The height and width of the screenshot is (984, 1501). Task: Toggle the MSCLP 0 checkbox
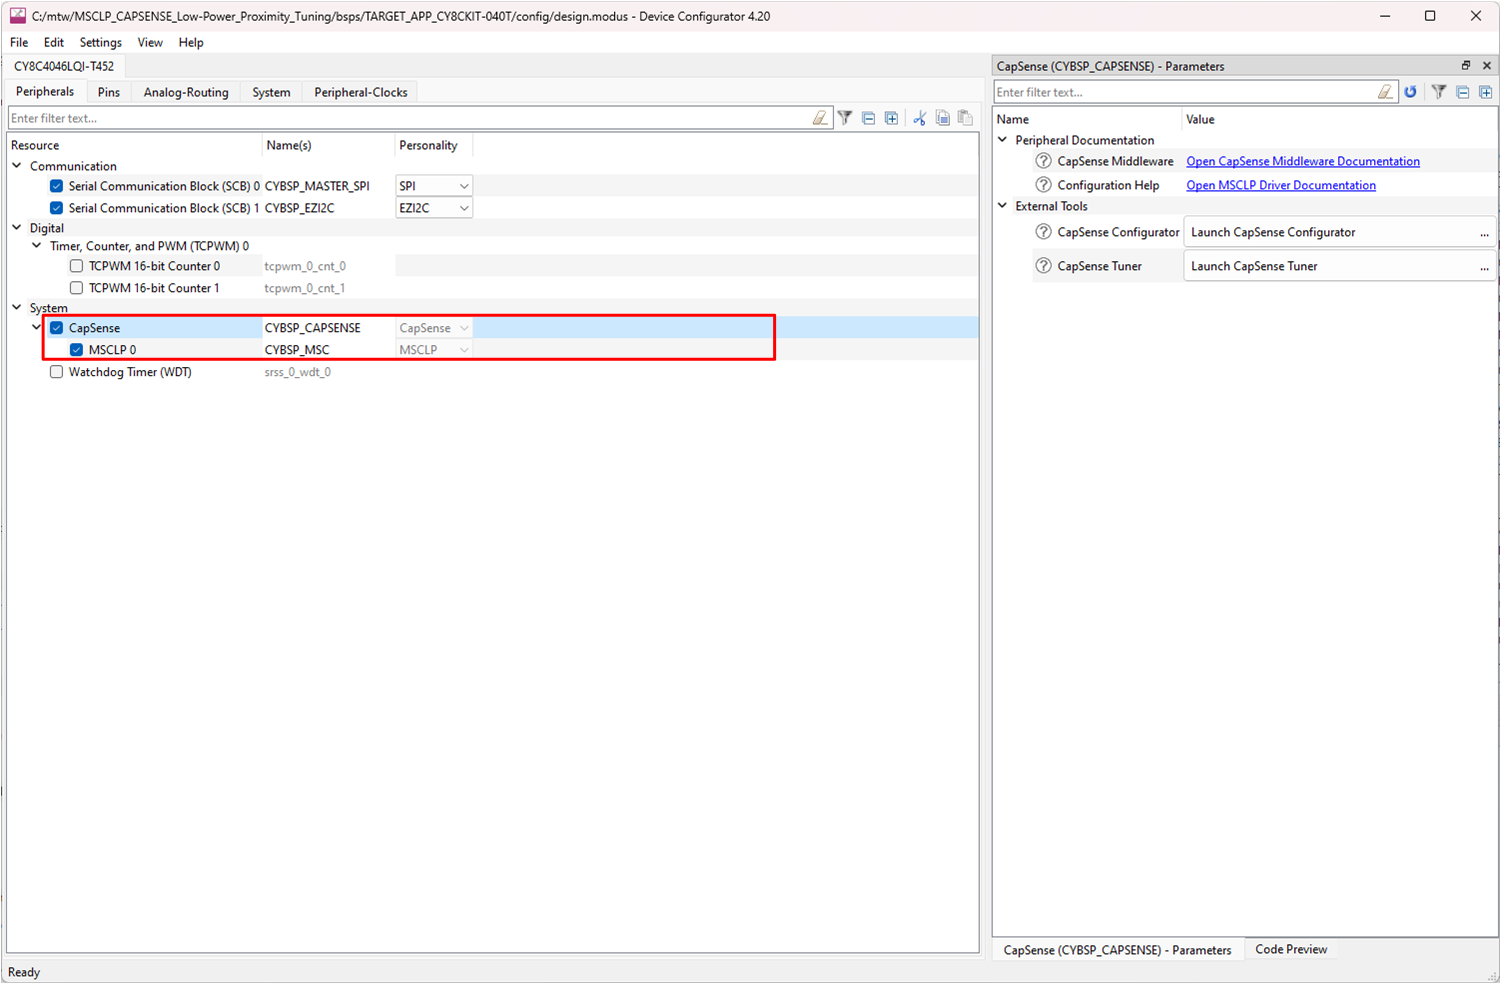click(x=76, y=350)
